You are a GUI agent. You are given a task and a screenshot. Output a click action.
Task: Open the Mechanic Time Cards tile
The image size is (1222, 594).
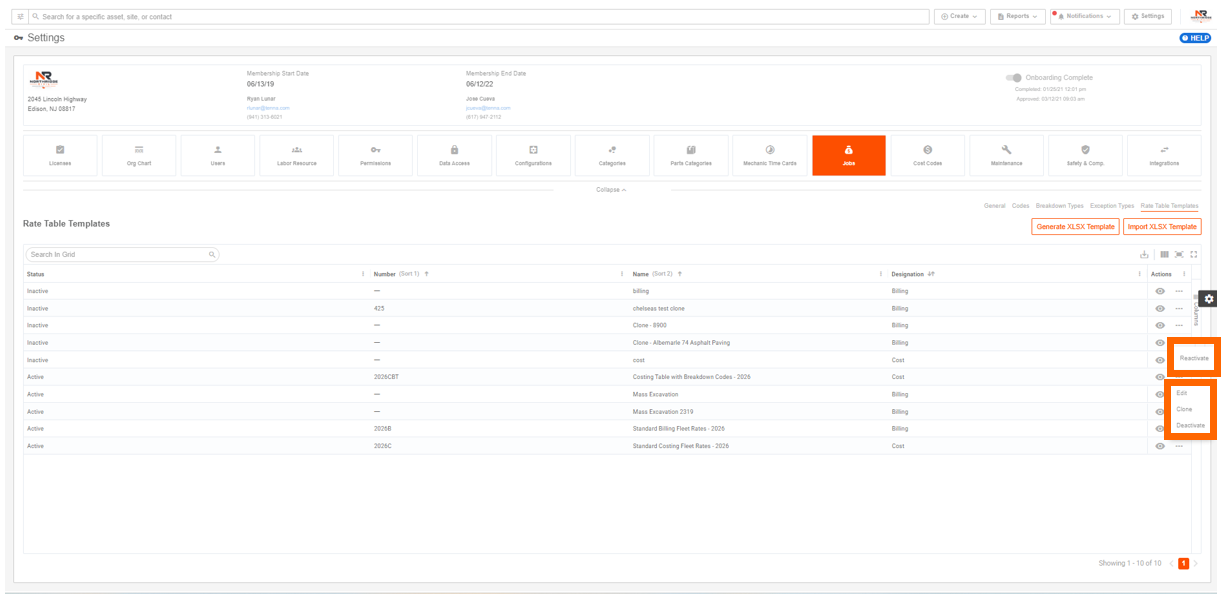click(770, 155)
